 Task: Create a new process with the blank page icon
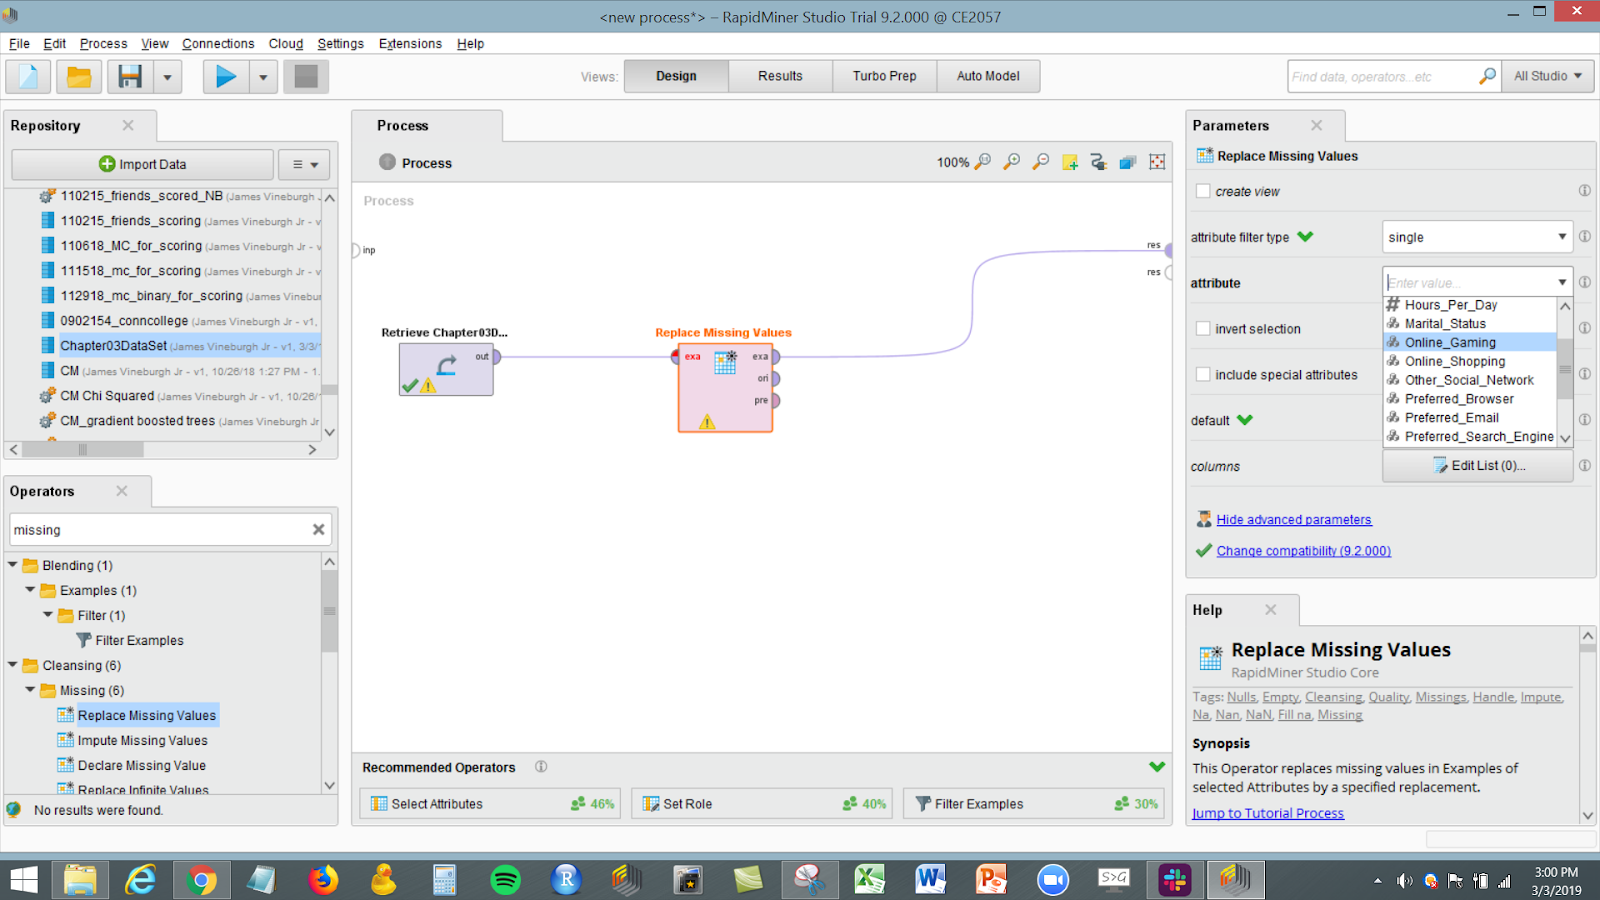[29, 76]
